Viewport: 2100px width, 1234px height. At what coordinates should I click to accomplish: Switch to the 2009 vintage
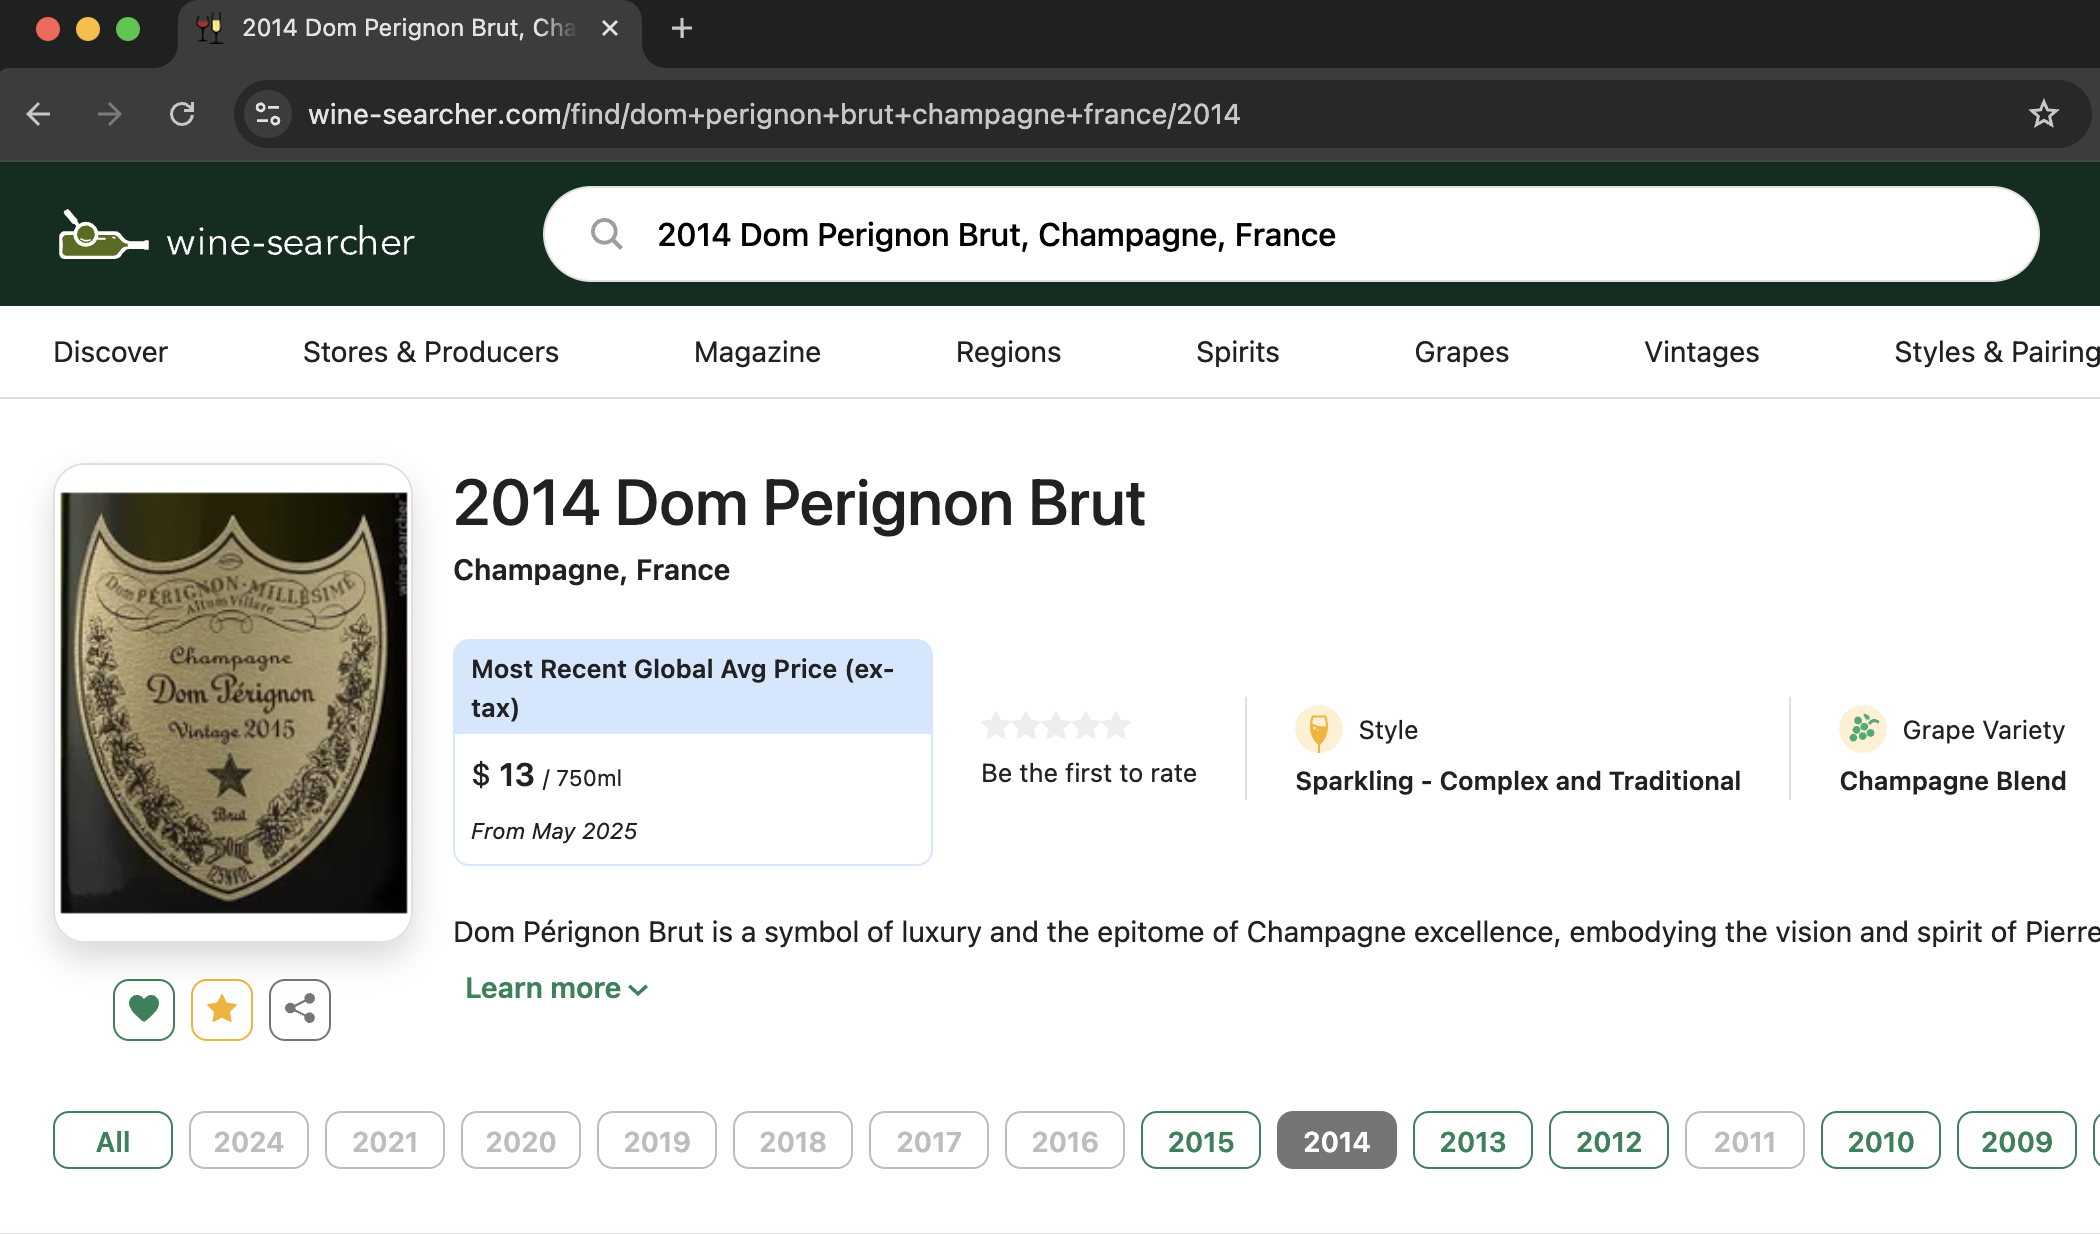click(x=2017, y=1140)
